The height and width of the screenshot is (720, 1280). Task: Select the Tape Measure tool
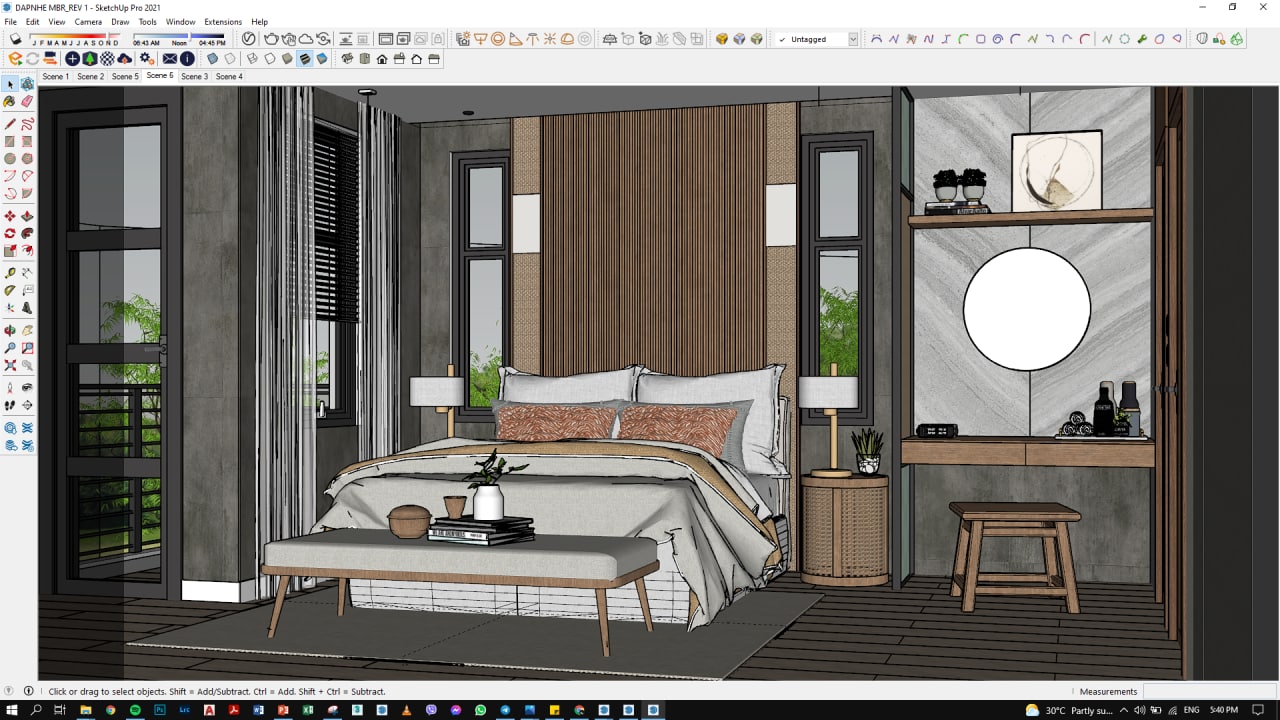click(8, 273)
